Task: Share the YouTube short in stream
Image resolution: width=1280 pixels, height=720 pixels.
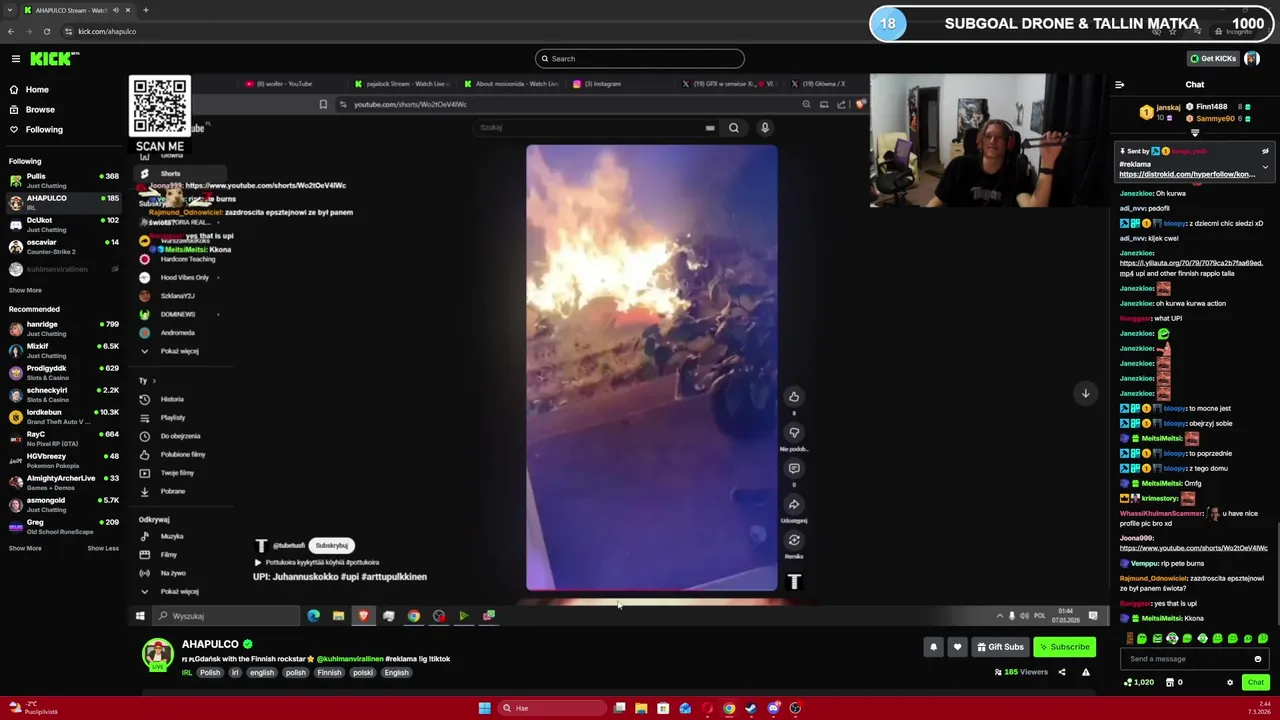Action: [x=794, y=505]
